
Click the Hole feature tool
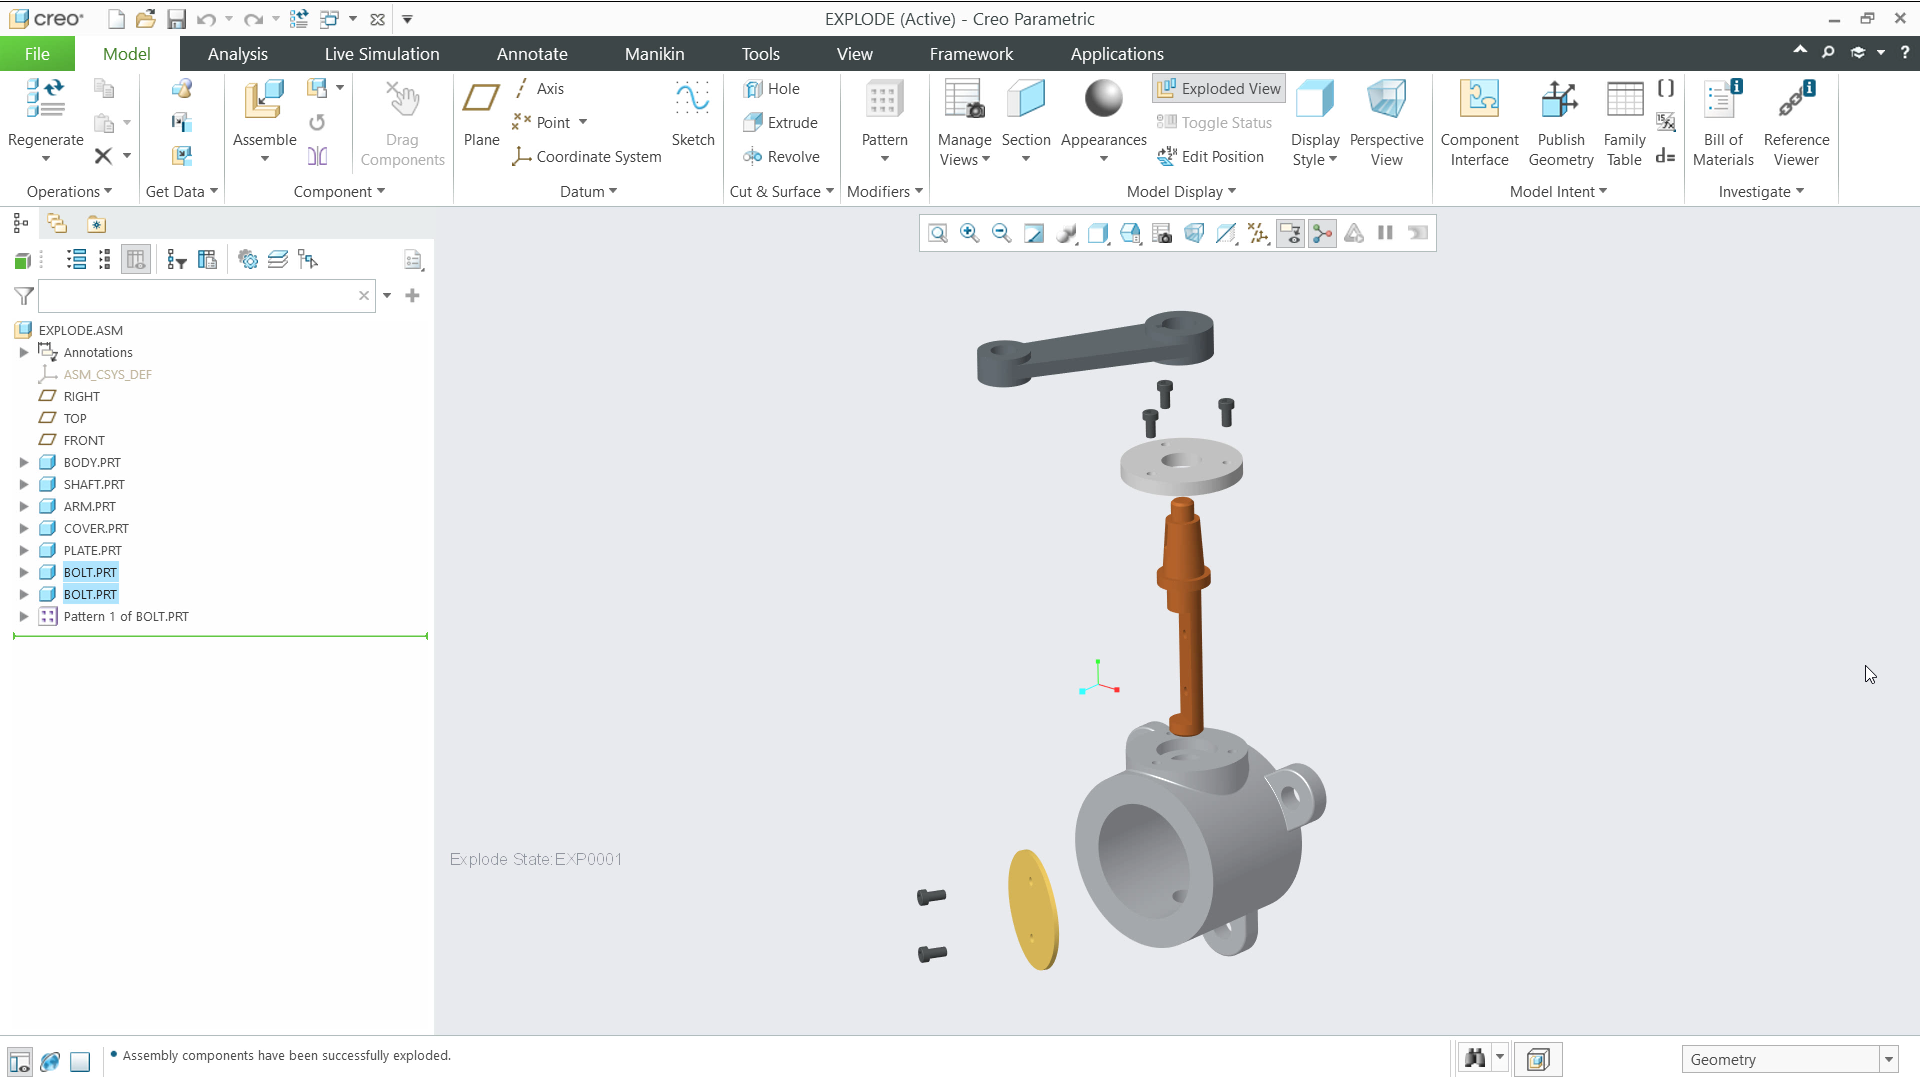pyautogui.click(x=771, y=89)
